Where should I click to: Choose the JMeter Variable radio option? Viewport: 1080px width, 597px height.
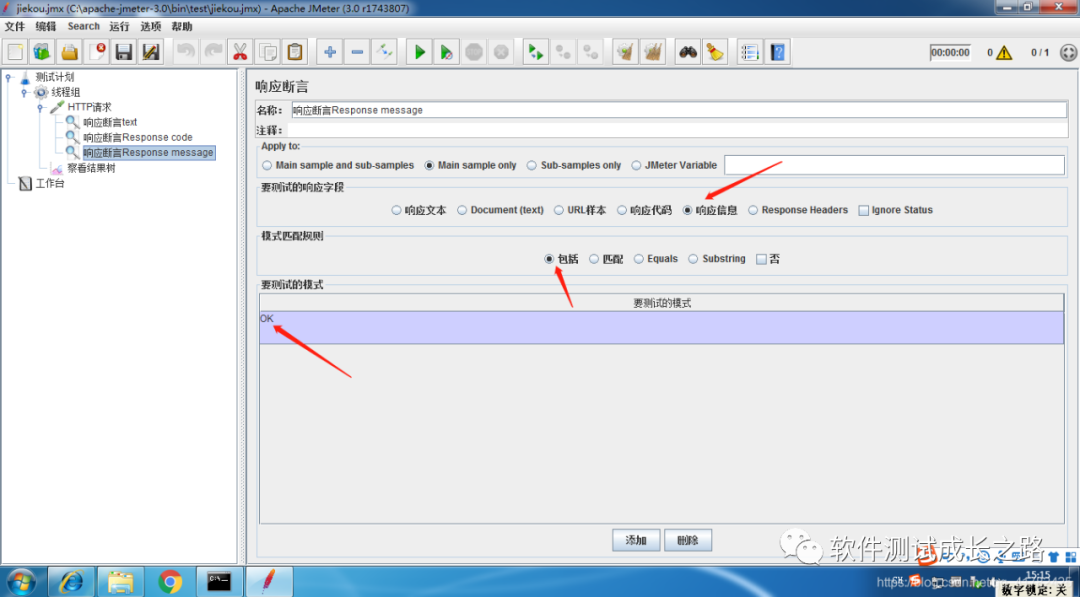tap(674, 165)
